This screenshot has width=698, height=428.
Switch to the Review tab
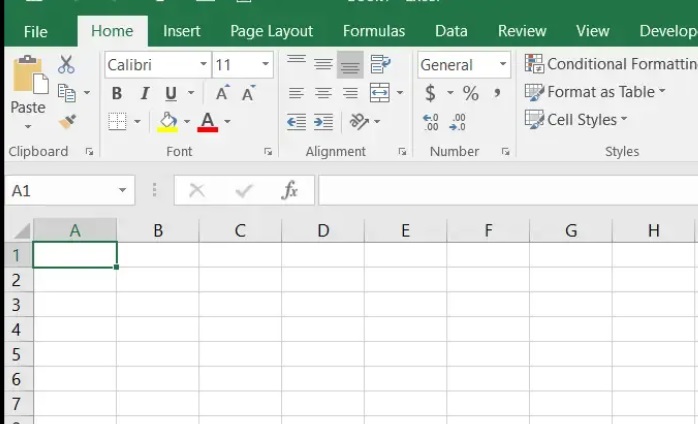pos(522,31)
